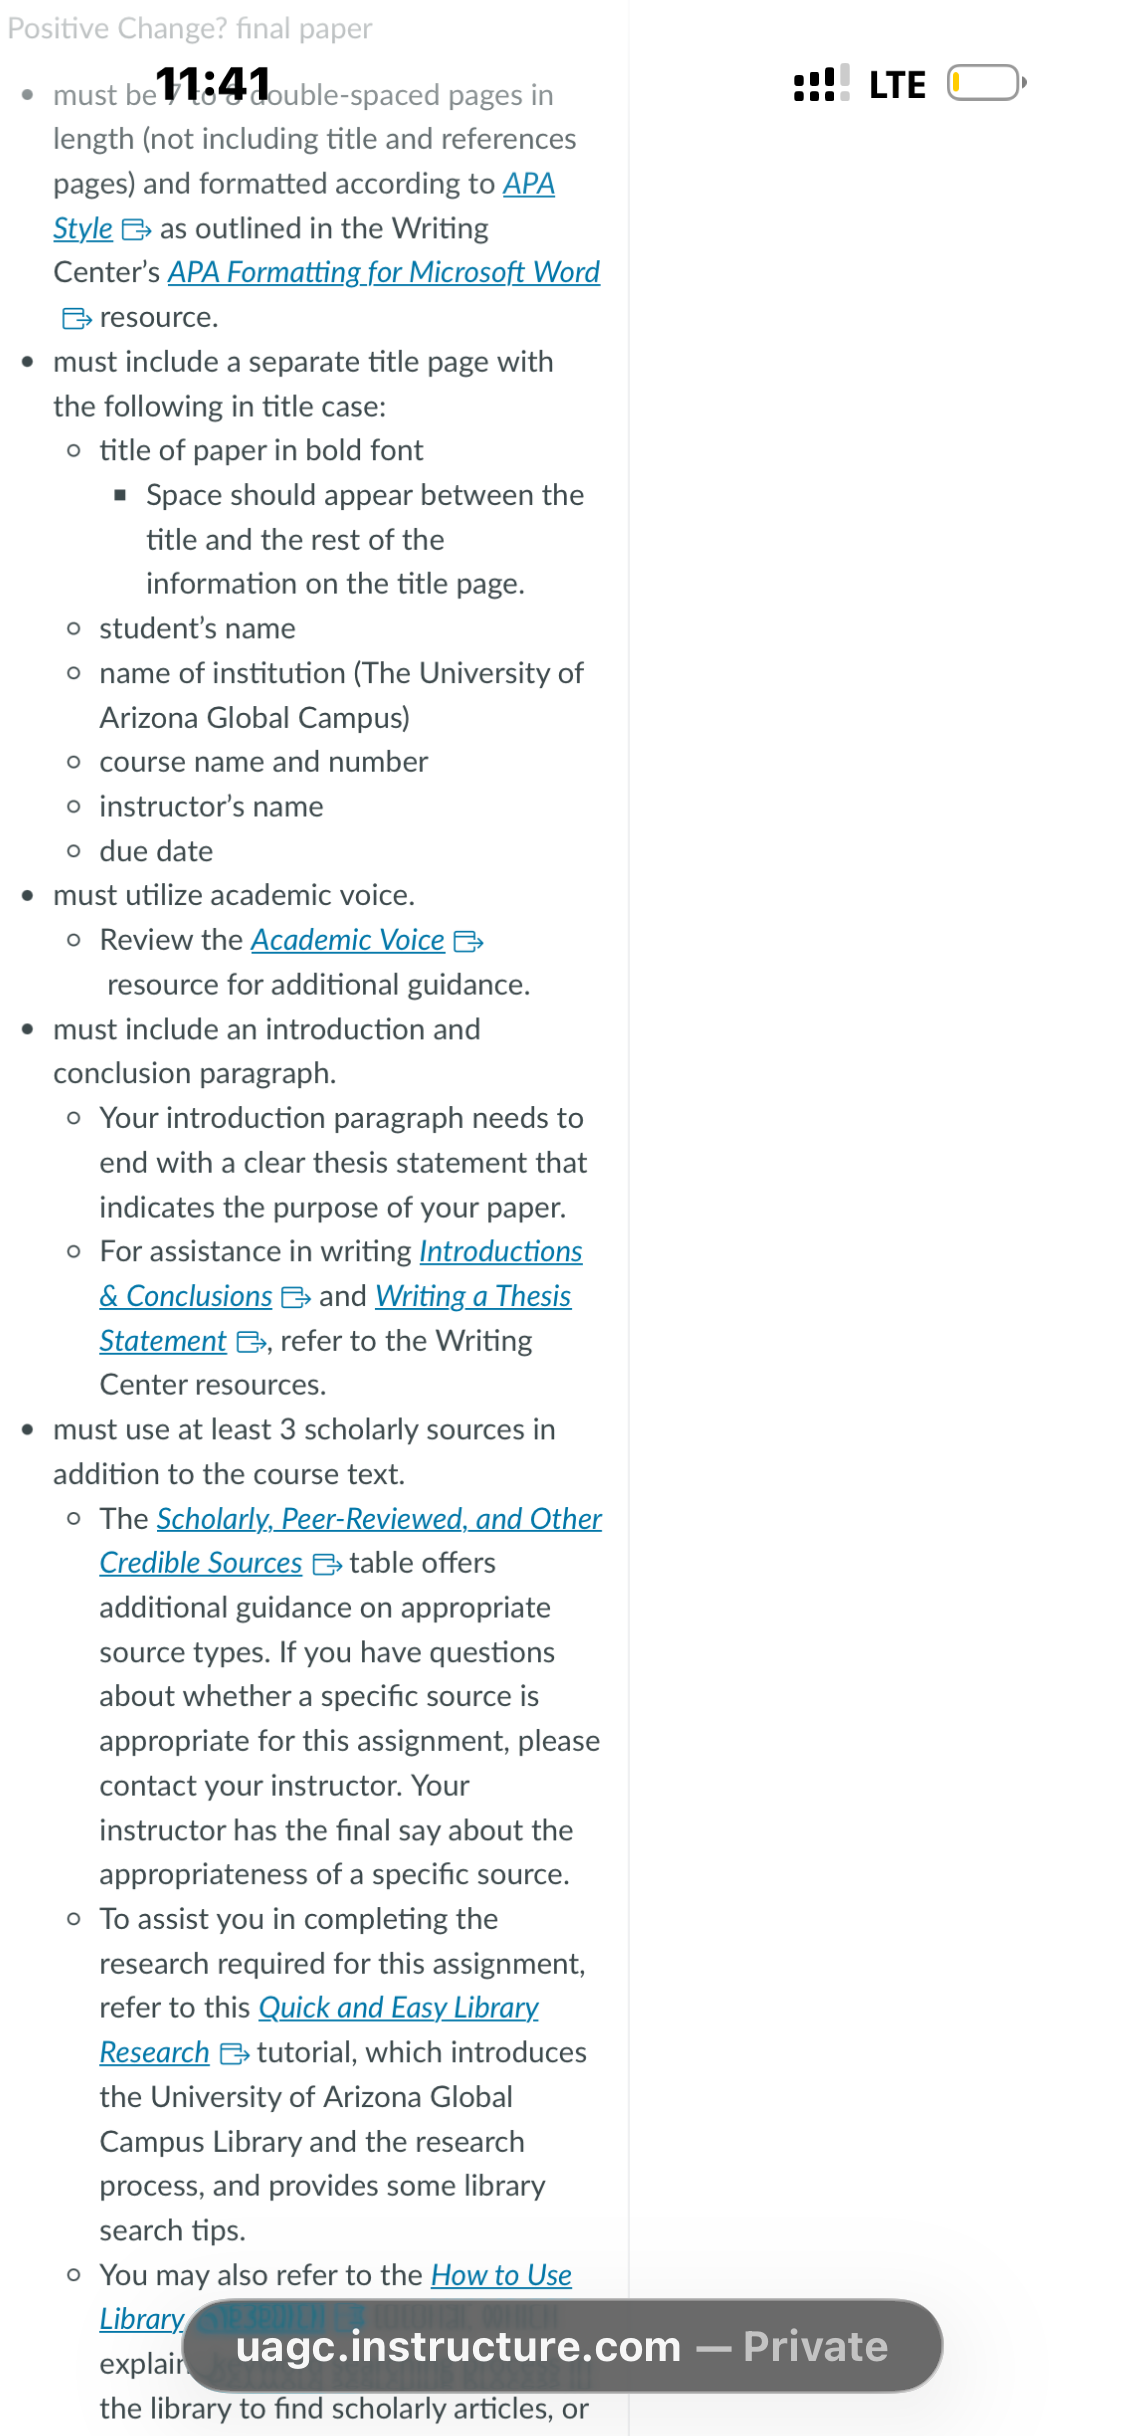This screenshot has height=2436, width=1125.
Task: Open Introductions & Conclusions link
Action: (500, 1252)
